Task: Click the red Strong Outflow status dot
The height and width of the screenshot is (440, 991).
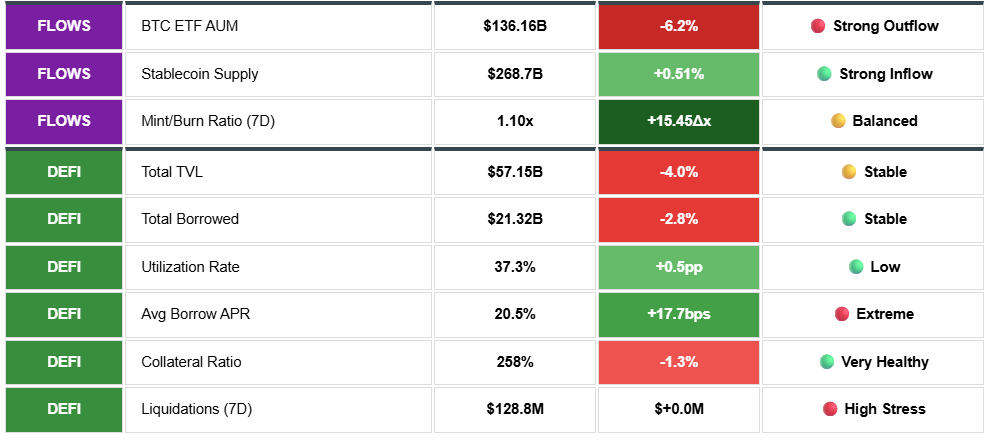Action: (x=818, y=26)
